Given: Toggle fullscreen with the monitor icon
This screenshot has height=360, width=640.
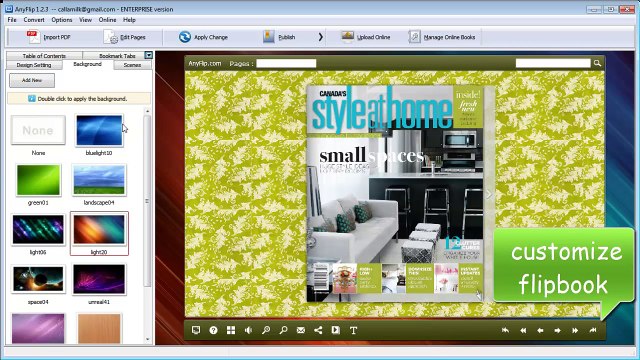Looking at the screenshot, I should [x=196, y=330].
